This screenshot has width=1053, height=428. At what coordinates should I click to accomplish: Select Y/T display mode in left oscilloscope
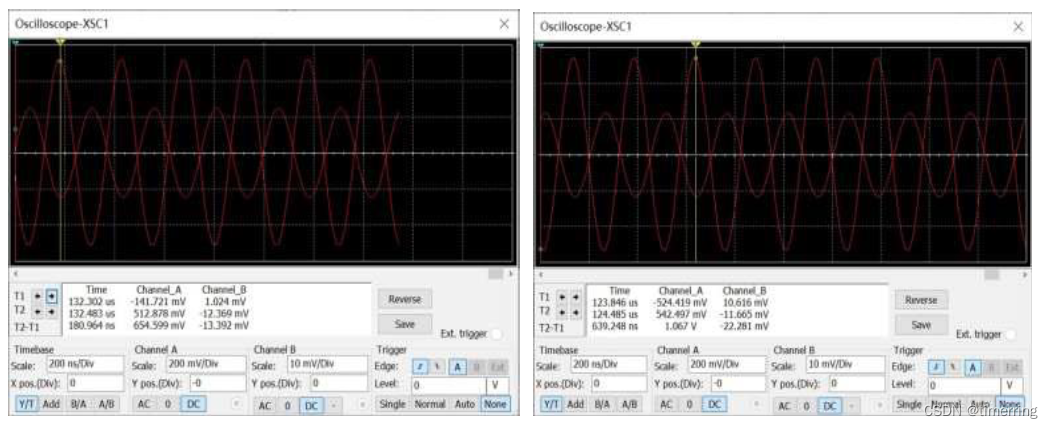[x=27, y=404]
